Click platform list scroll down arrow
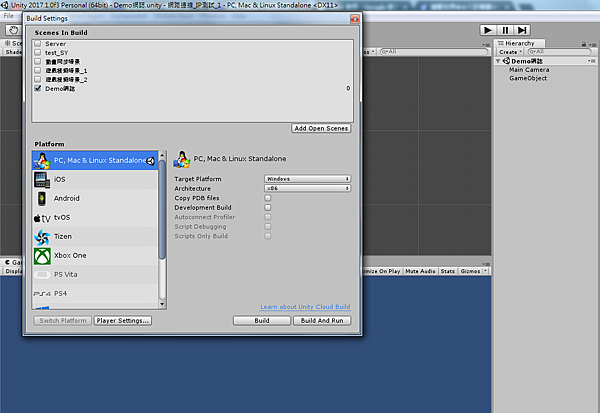Screen dimensions: 600x413 pos(162,305)
